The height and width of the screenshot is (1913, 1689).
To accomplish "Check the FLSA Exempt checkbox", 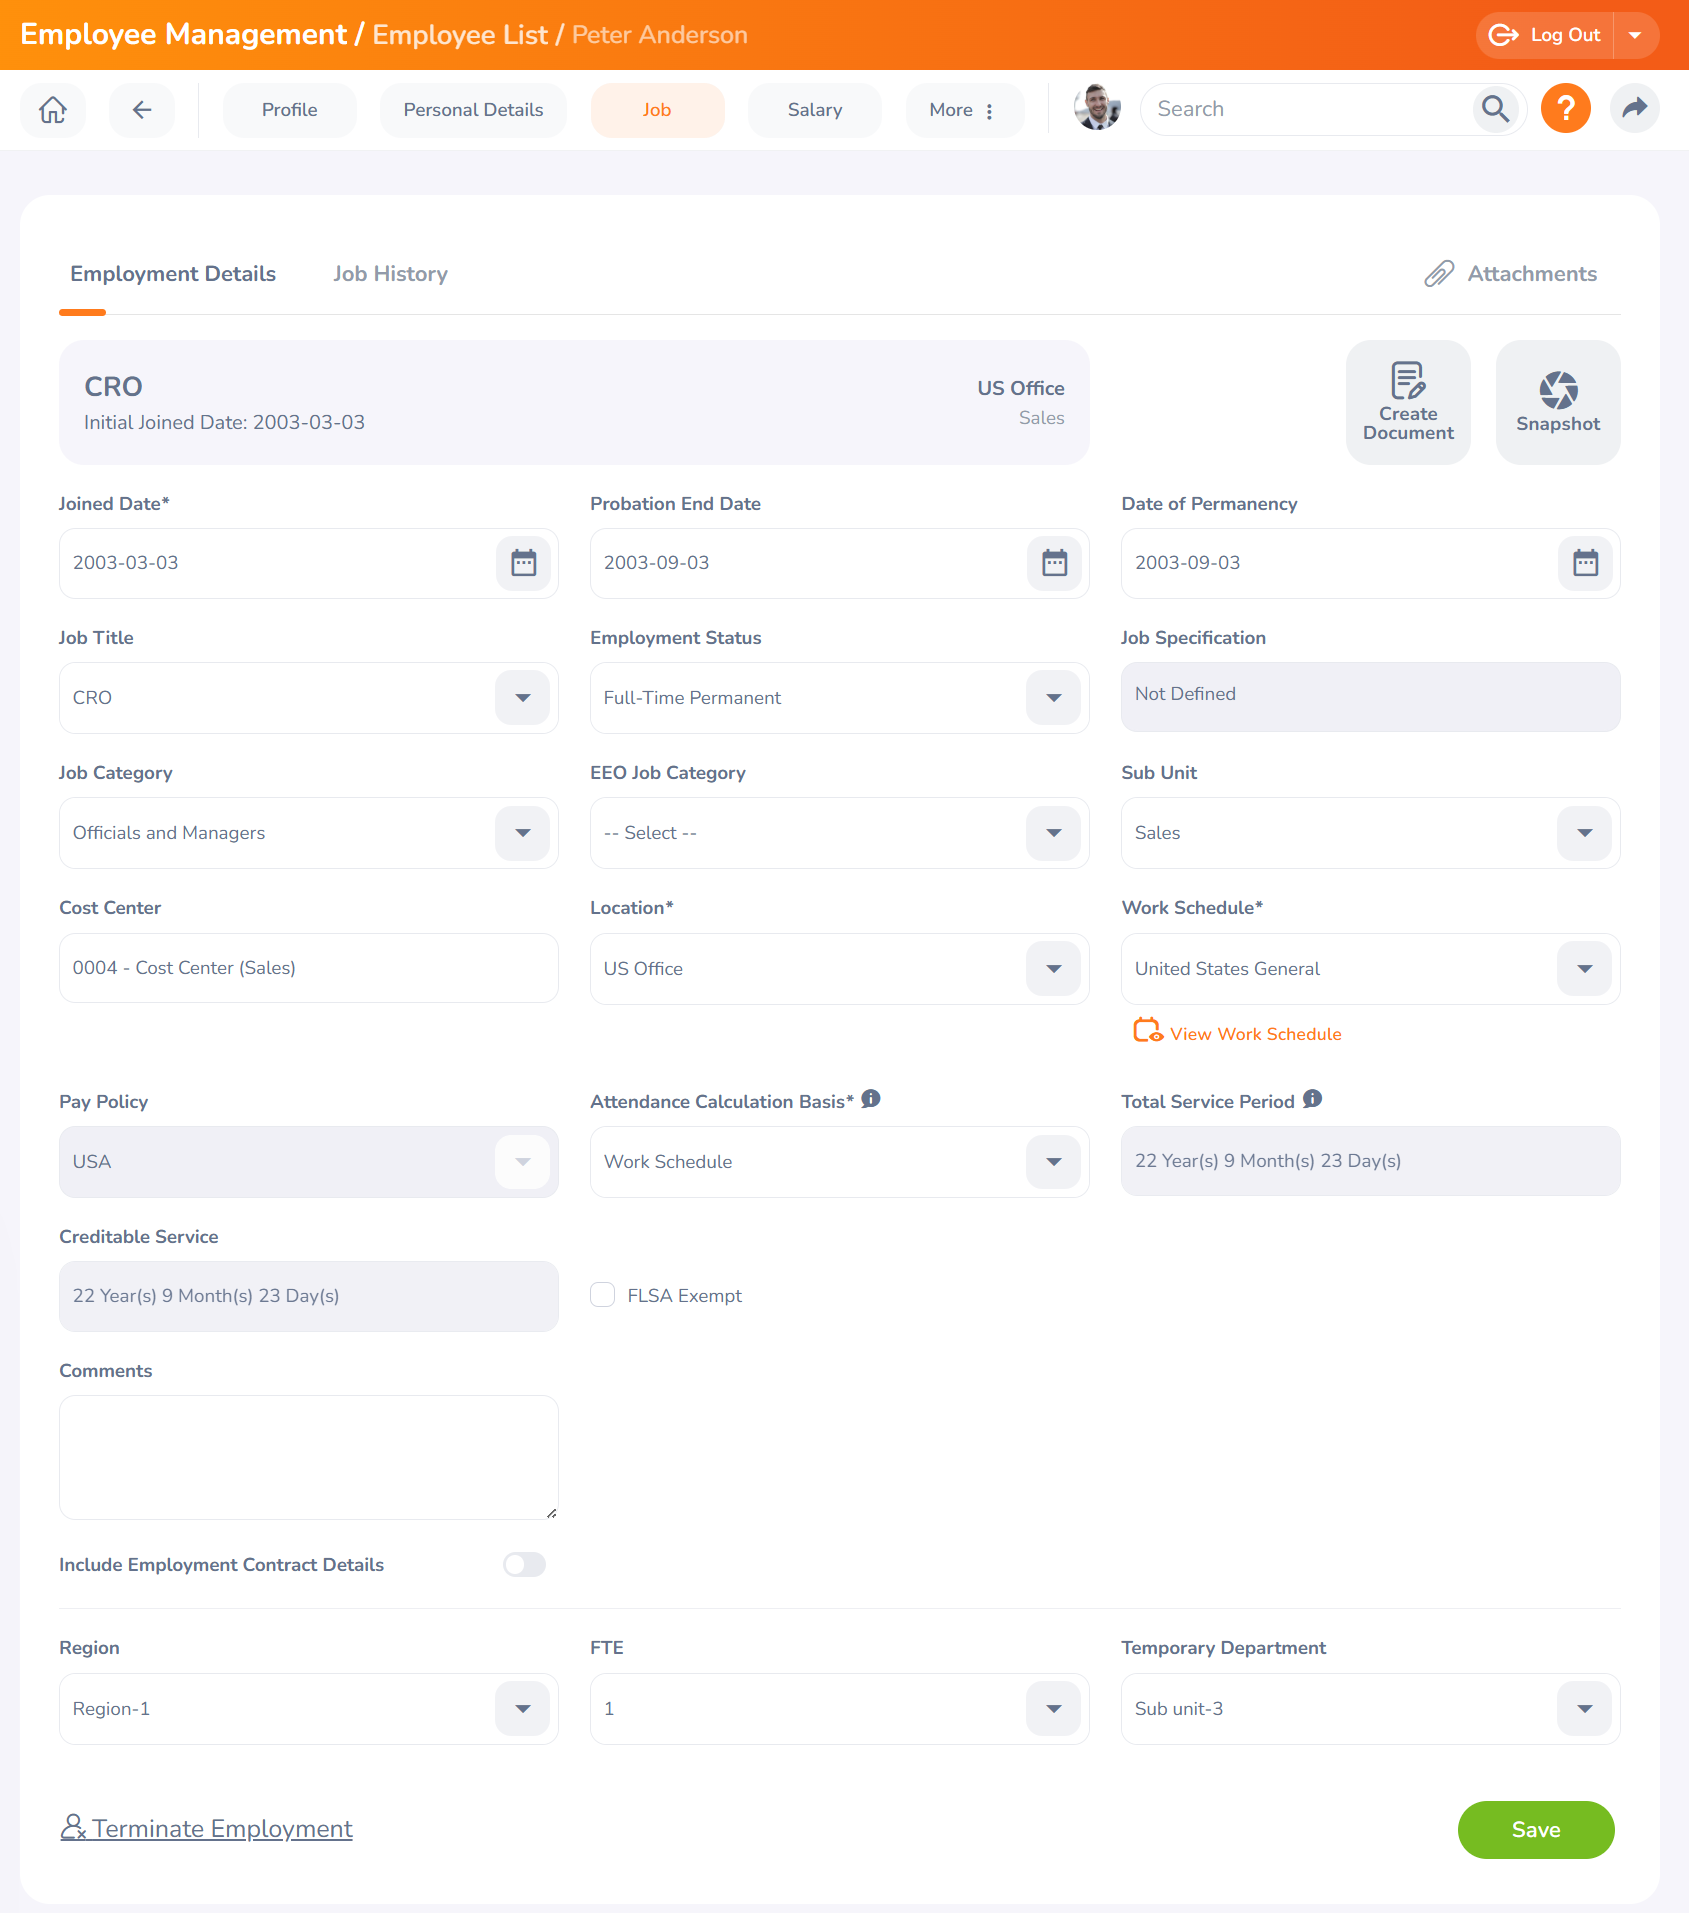I will click(603, 1295).
